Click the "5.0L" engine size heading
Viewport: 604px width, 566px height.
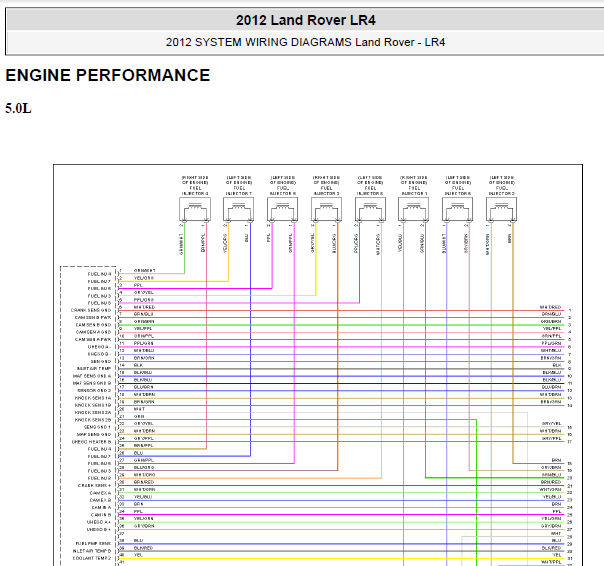point(18,109)
